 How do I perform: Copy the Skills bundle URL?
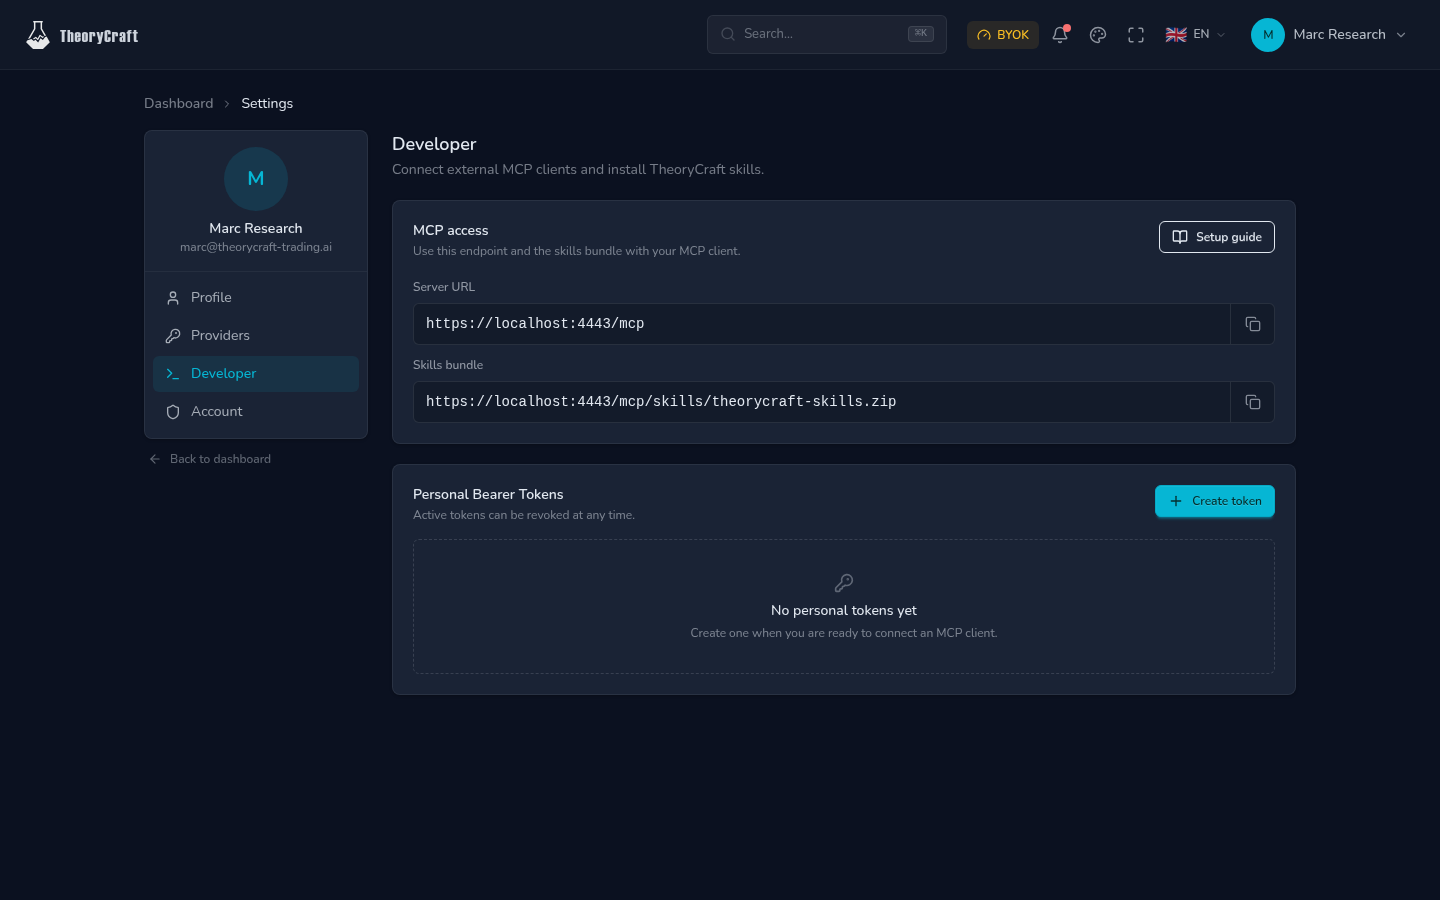pyautogui.click(x=1252, y=402)
